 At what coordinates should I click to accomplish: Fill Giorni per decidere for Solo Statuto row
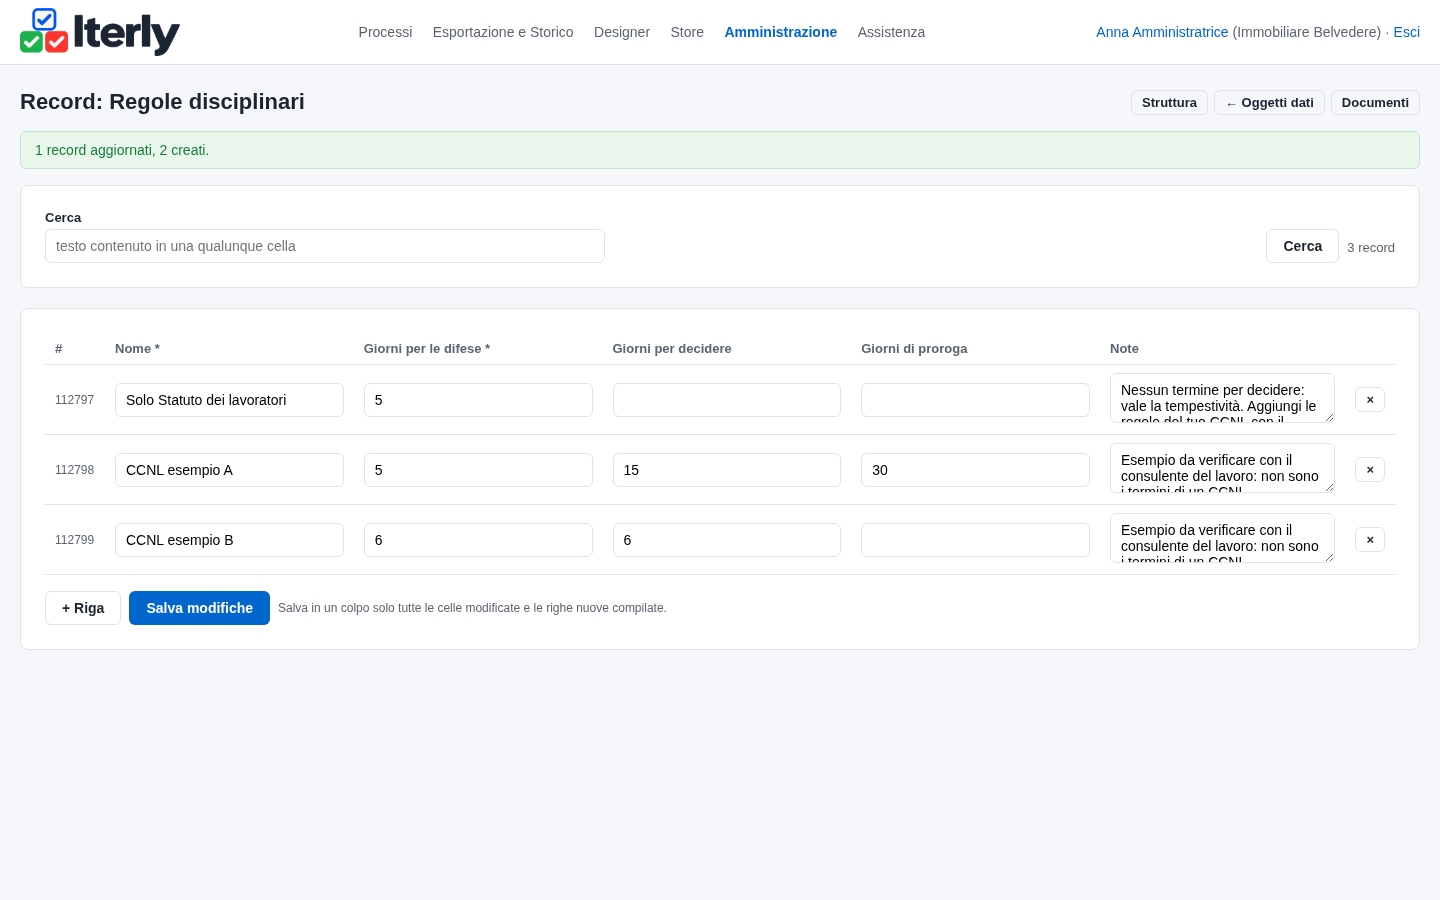click(x=727, y=400)
